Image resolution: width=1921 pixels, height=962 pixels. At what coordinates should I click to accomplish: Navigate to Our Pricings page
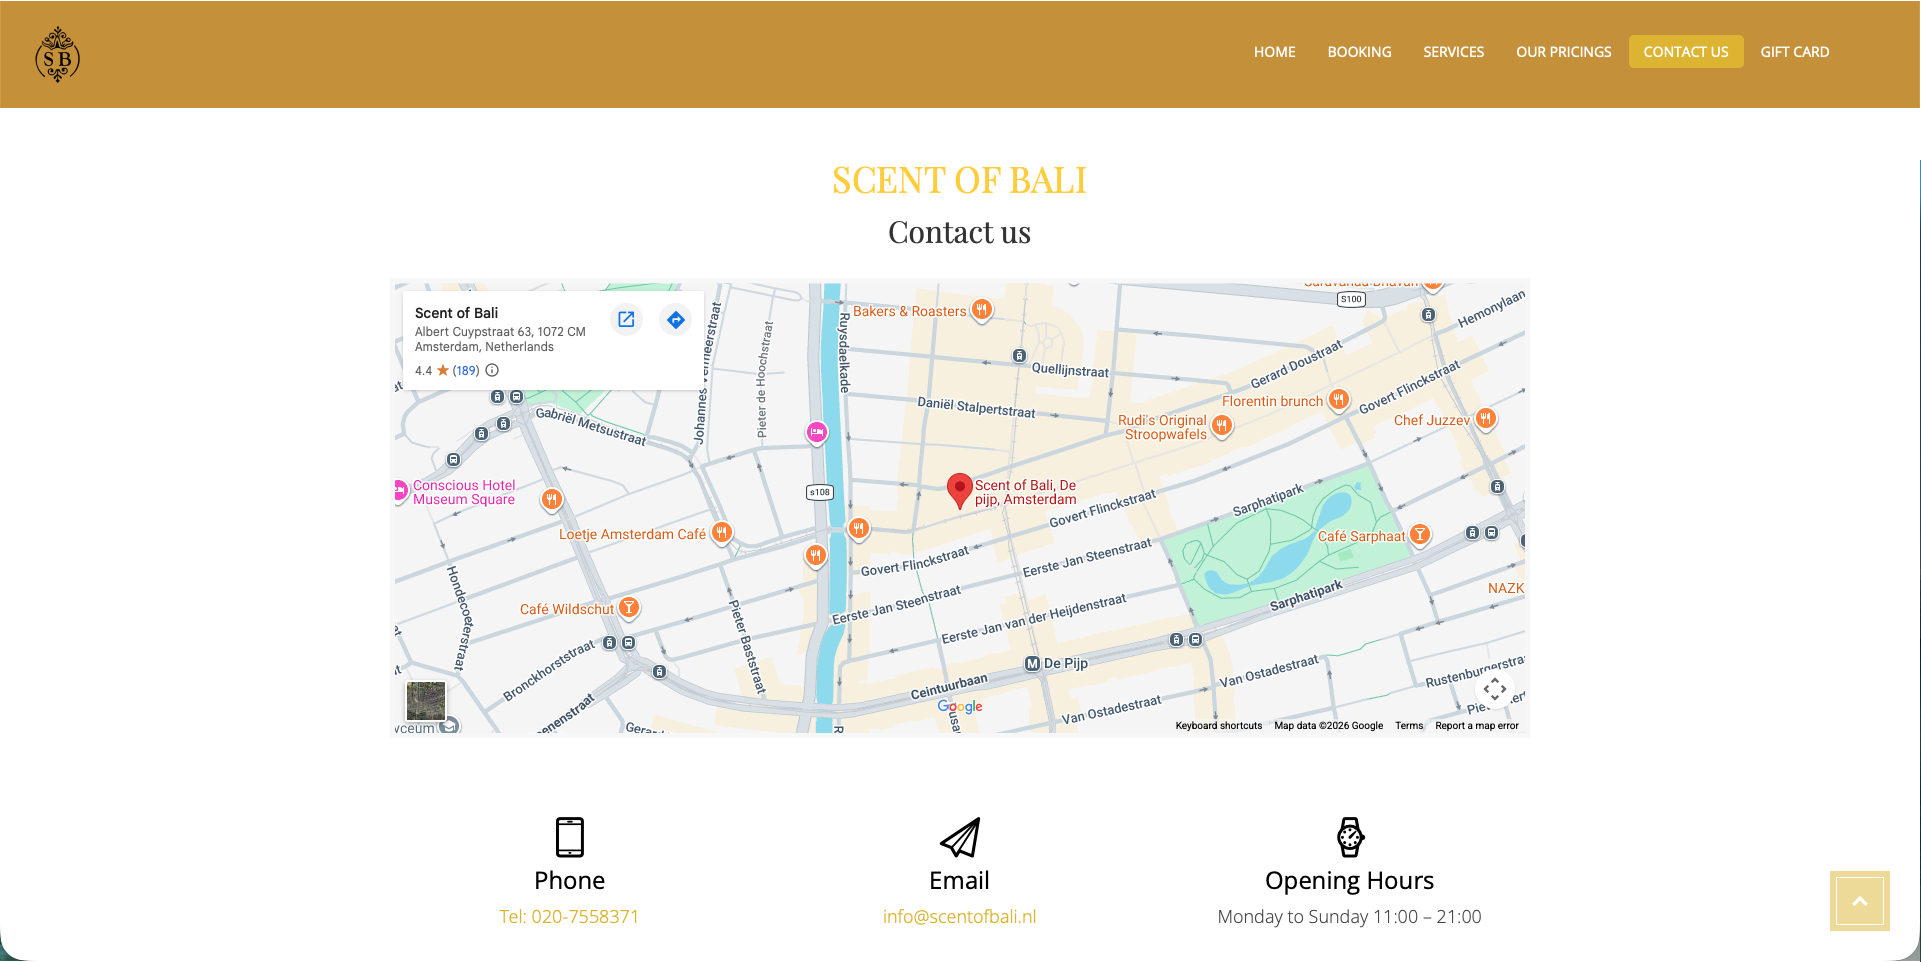(x=1563, y=52)
